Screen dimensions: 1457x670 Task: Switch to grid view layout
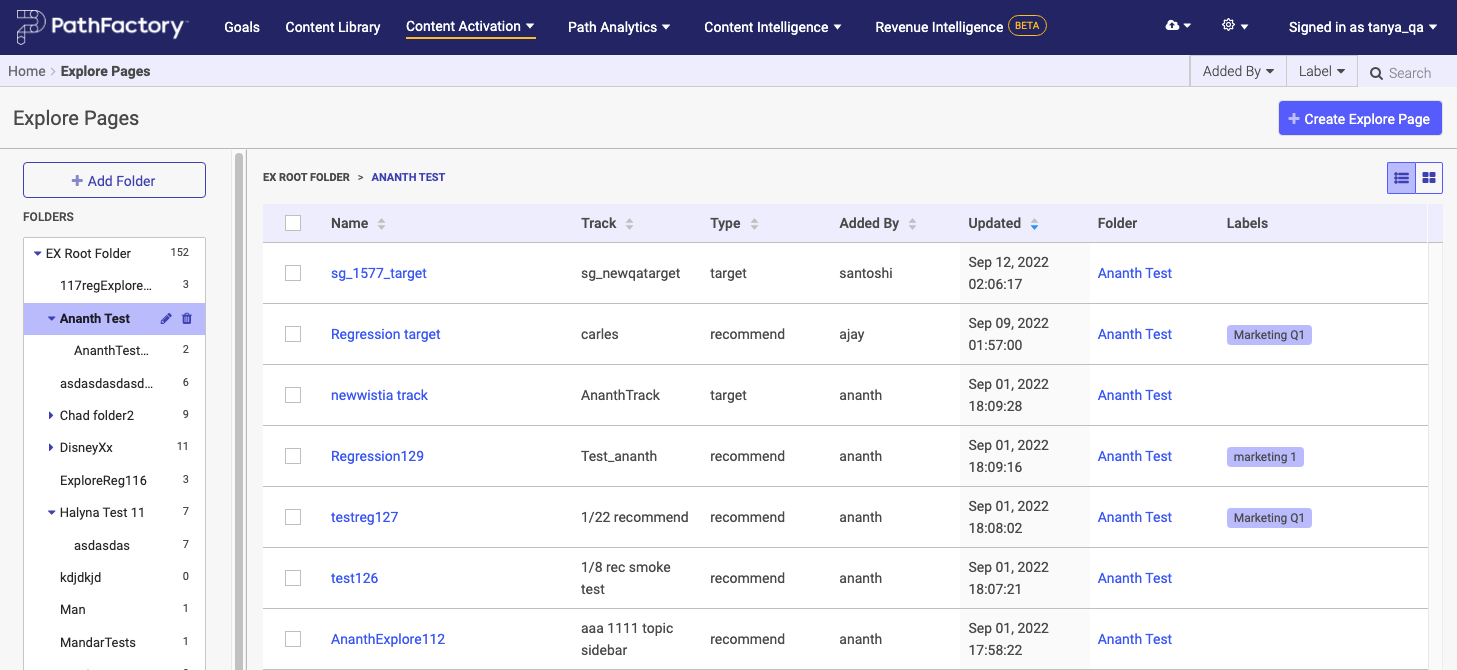coord(1429,178)
